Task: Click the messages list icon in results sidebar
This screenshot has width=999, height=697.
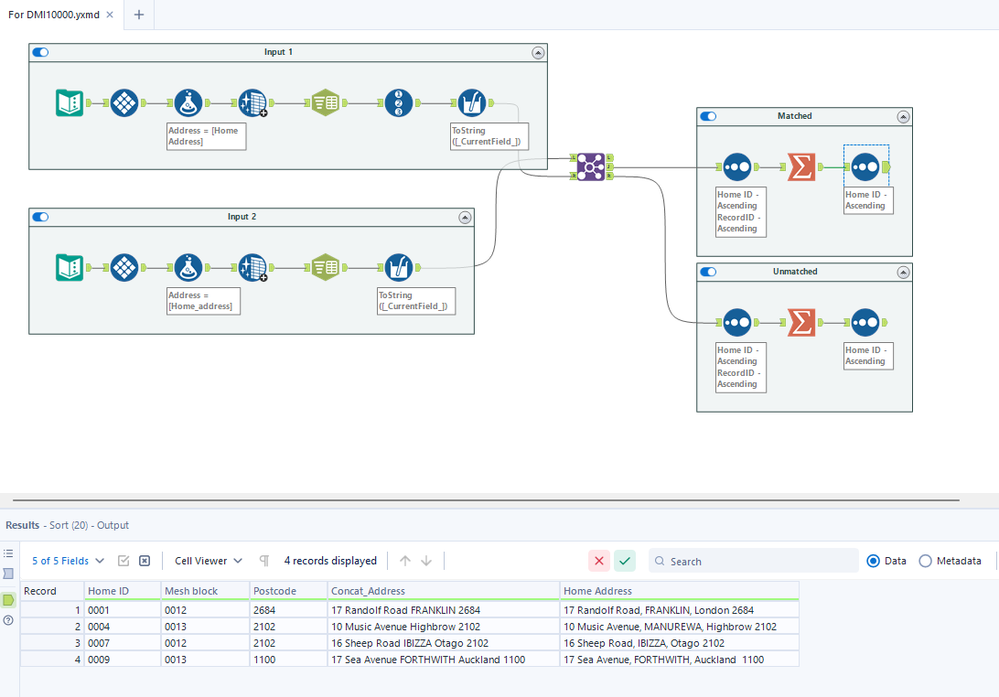Action: (x=8, y=553)
